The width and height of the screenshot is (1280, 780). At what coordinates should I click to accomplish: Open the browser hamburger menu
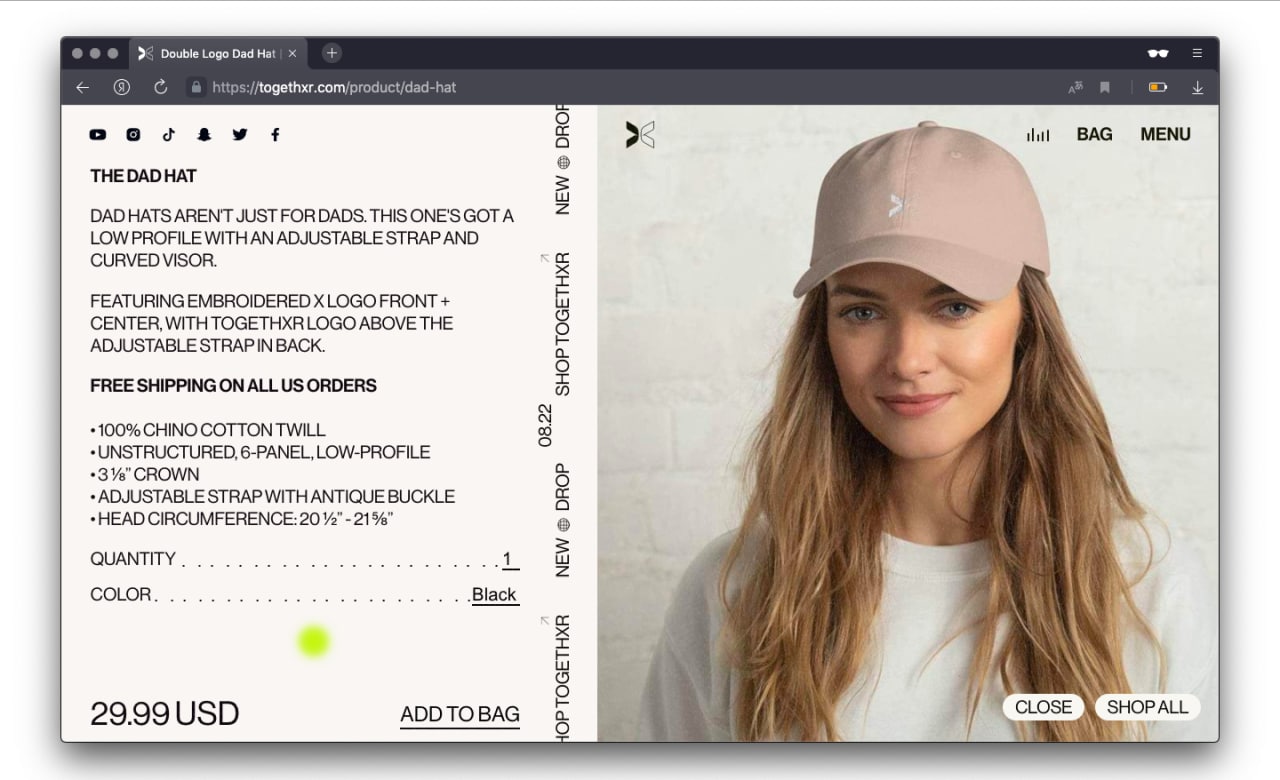1197,53
